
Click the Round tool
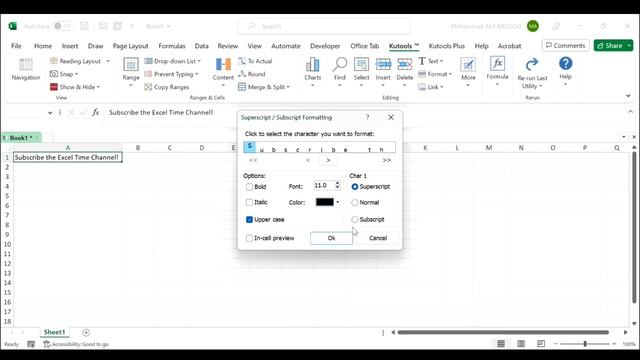(x=252, y=74)
